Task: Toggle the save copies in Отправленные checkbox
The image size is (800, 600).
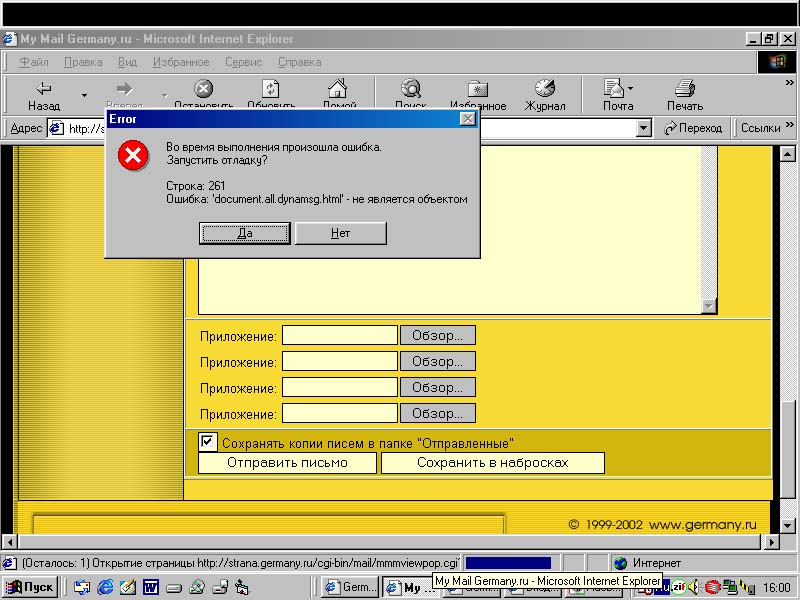Action: click(x=208, y=442)
